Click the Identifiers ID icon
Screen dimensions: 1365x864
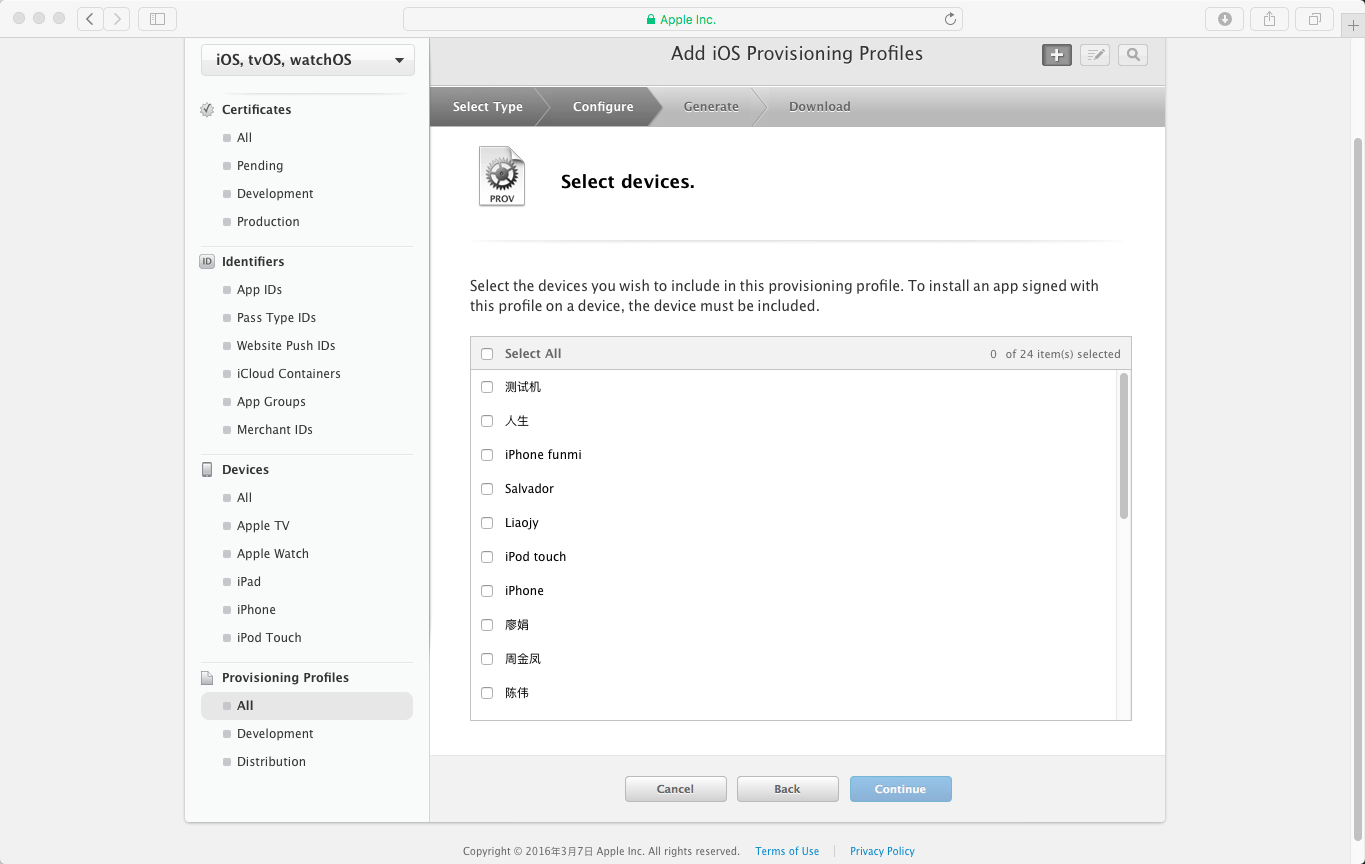pyautogui.click(x=207, y=262)
